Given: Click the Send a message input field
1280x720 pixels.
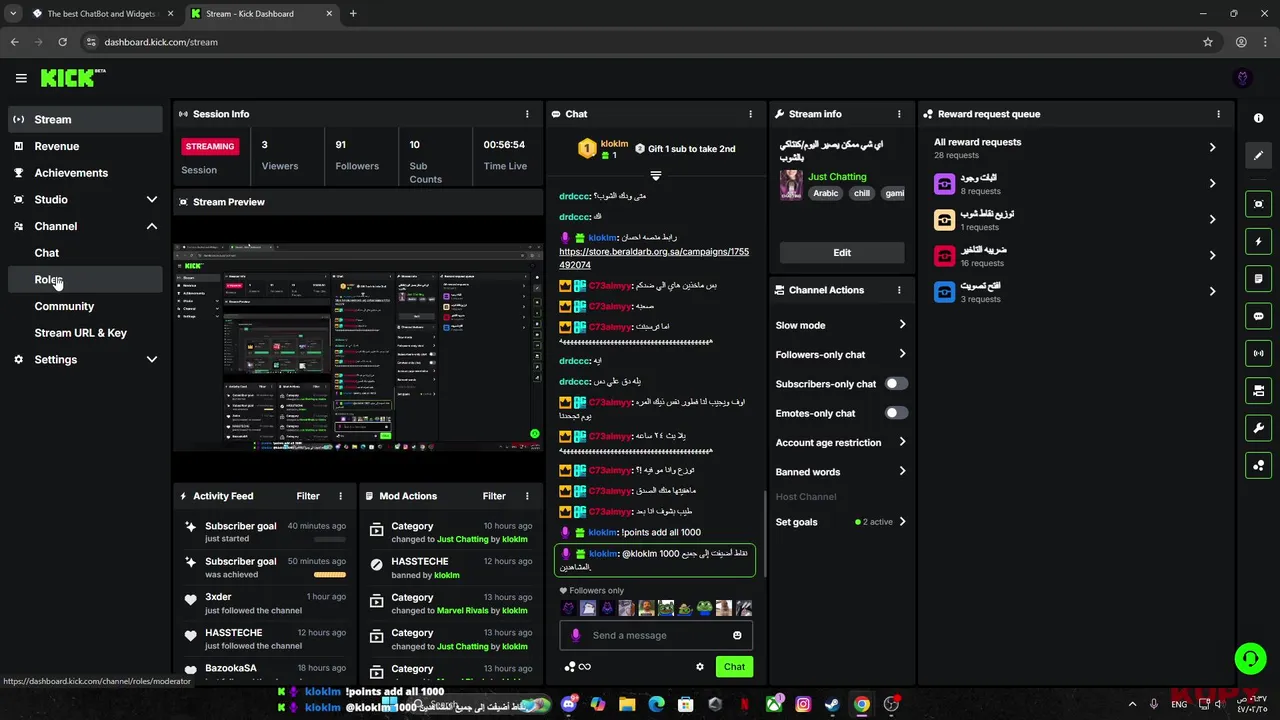Looking at the screenshot, I should (656, 635).
